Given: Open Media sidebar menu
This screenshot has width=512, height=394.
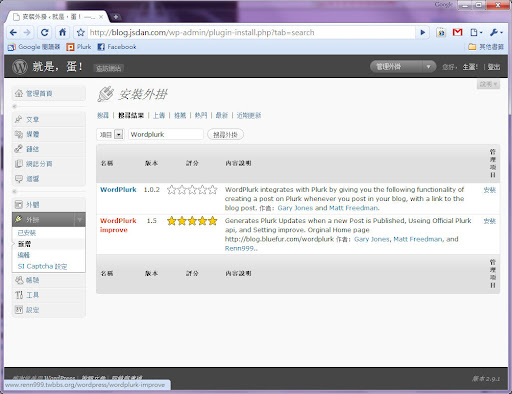Looking at the screenshot, I should coord(49,134).
